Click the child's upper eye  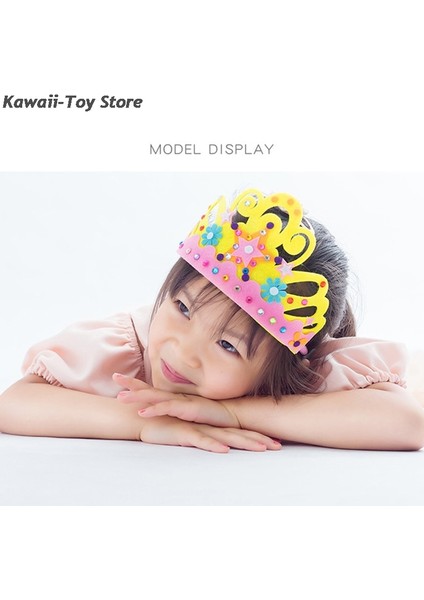(183, 308)
